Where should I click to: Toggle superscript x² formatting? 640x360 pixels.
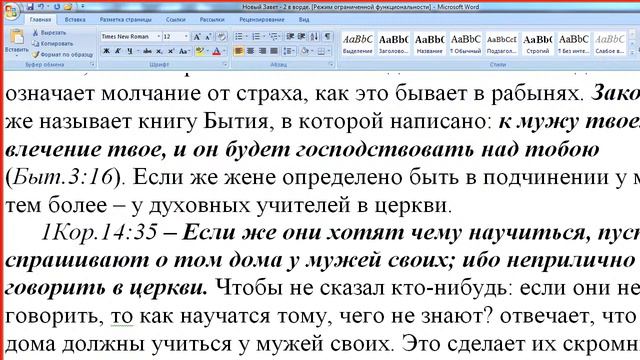point(171,51)
